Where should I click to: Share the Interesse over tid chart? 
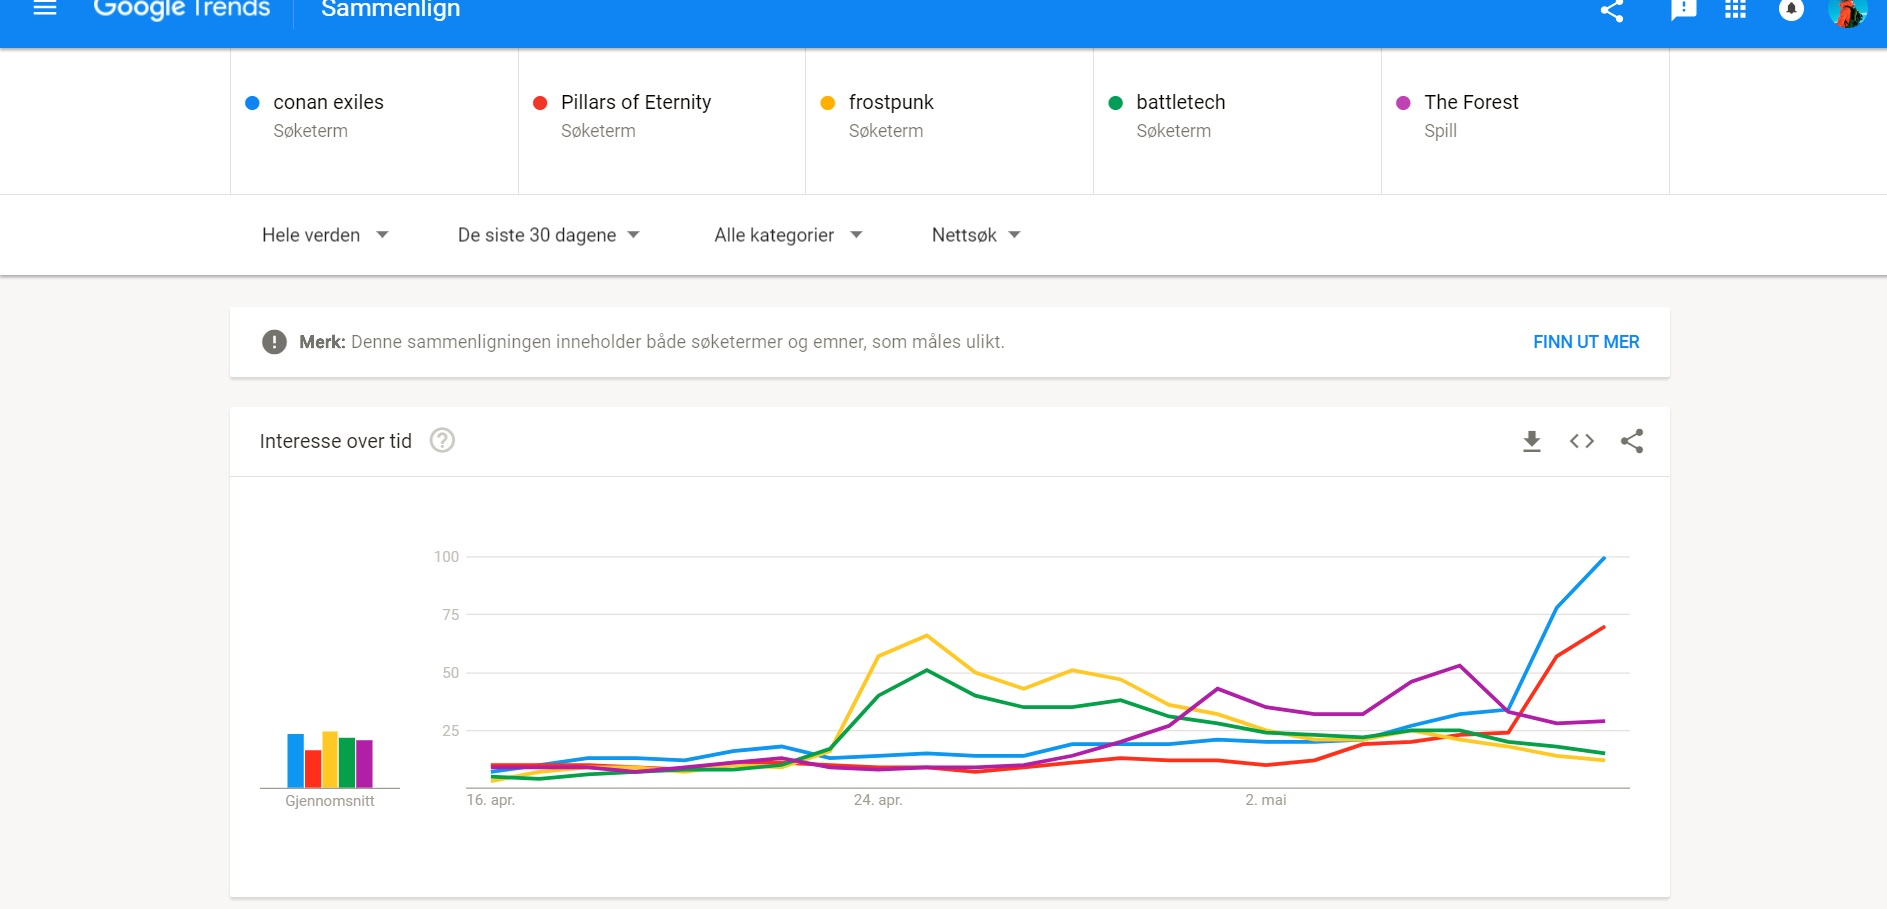click(1632, 441)
